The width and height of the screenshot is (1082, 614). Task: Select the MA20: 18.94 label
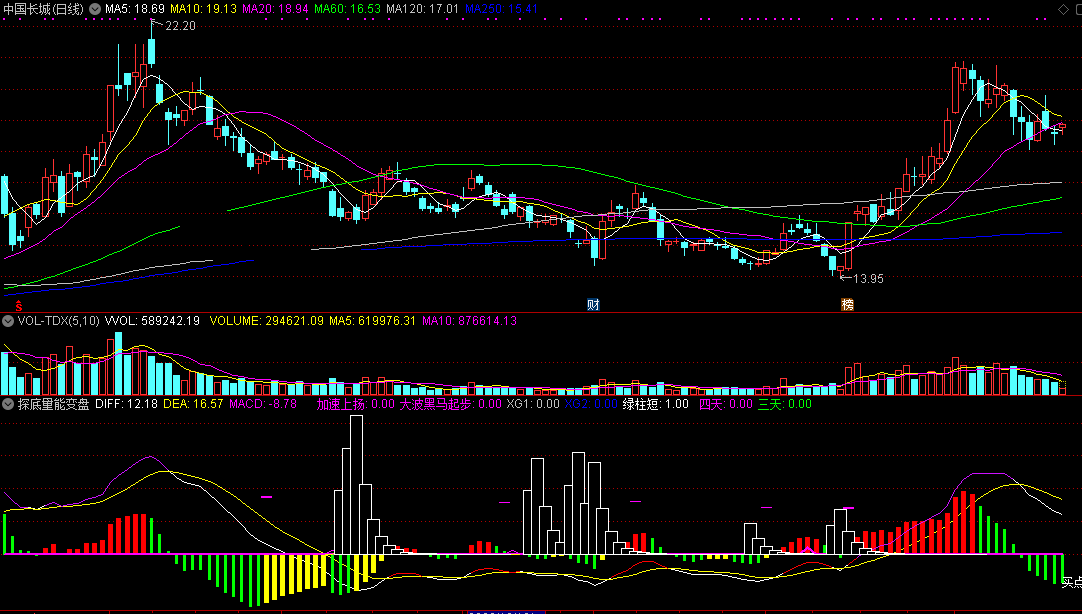275,9
